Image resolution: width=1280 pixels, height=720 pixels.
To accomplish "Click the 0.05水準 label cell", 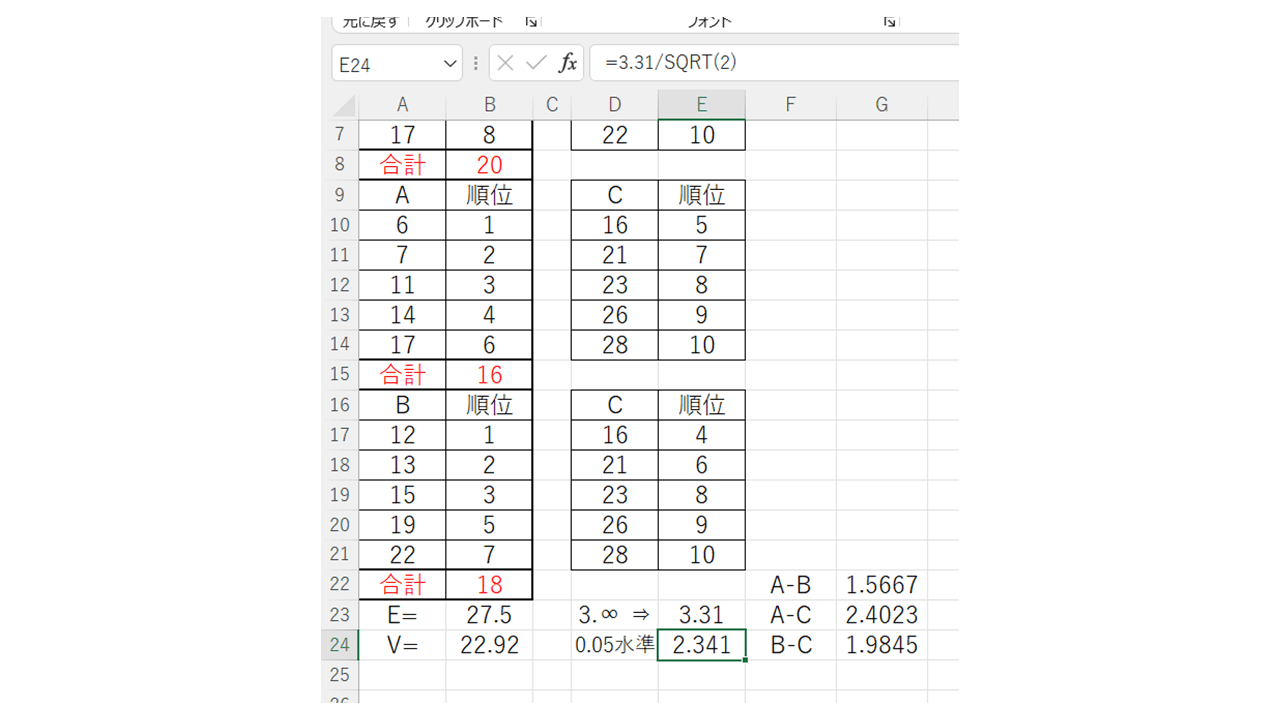I will (x=614, y=645).
